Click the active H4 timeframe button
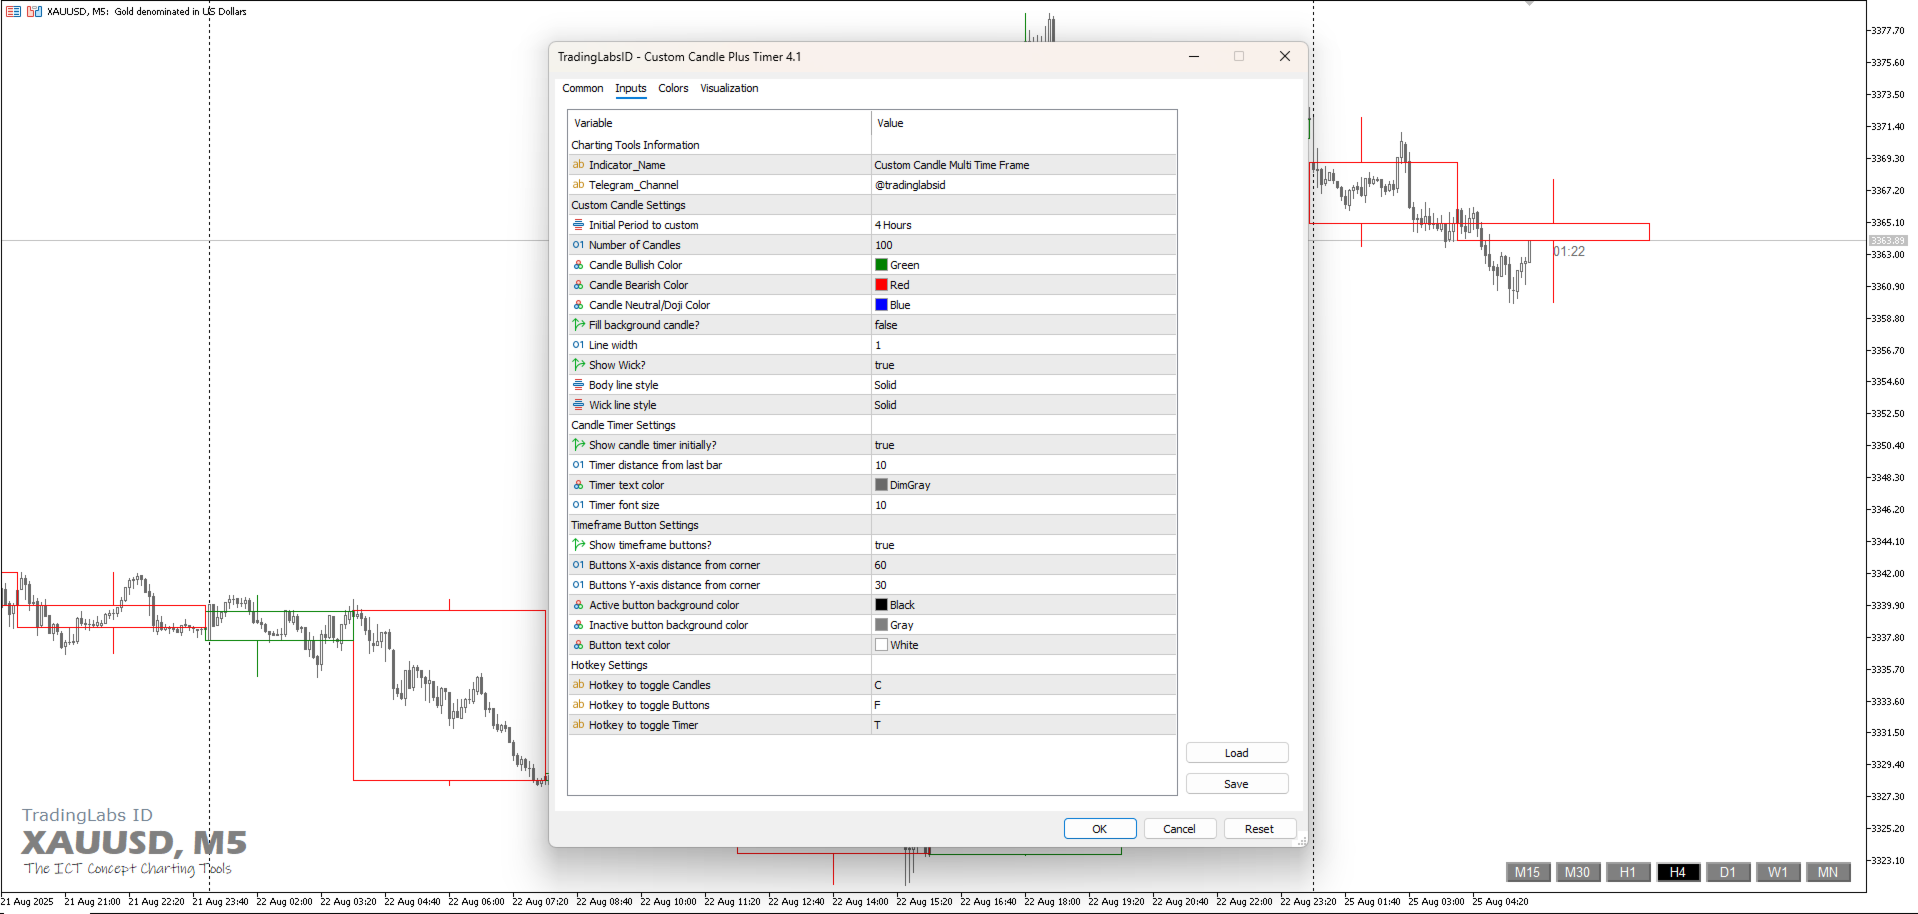1918x914 pixels. tap(1678, 872)
